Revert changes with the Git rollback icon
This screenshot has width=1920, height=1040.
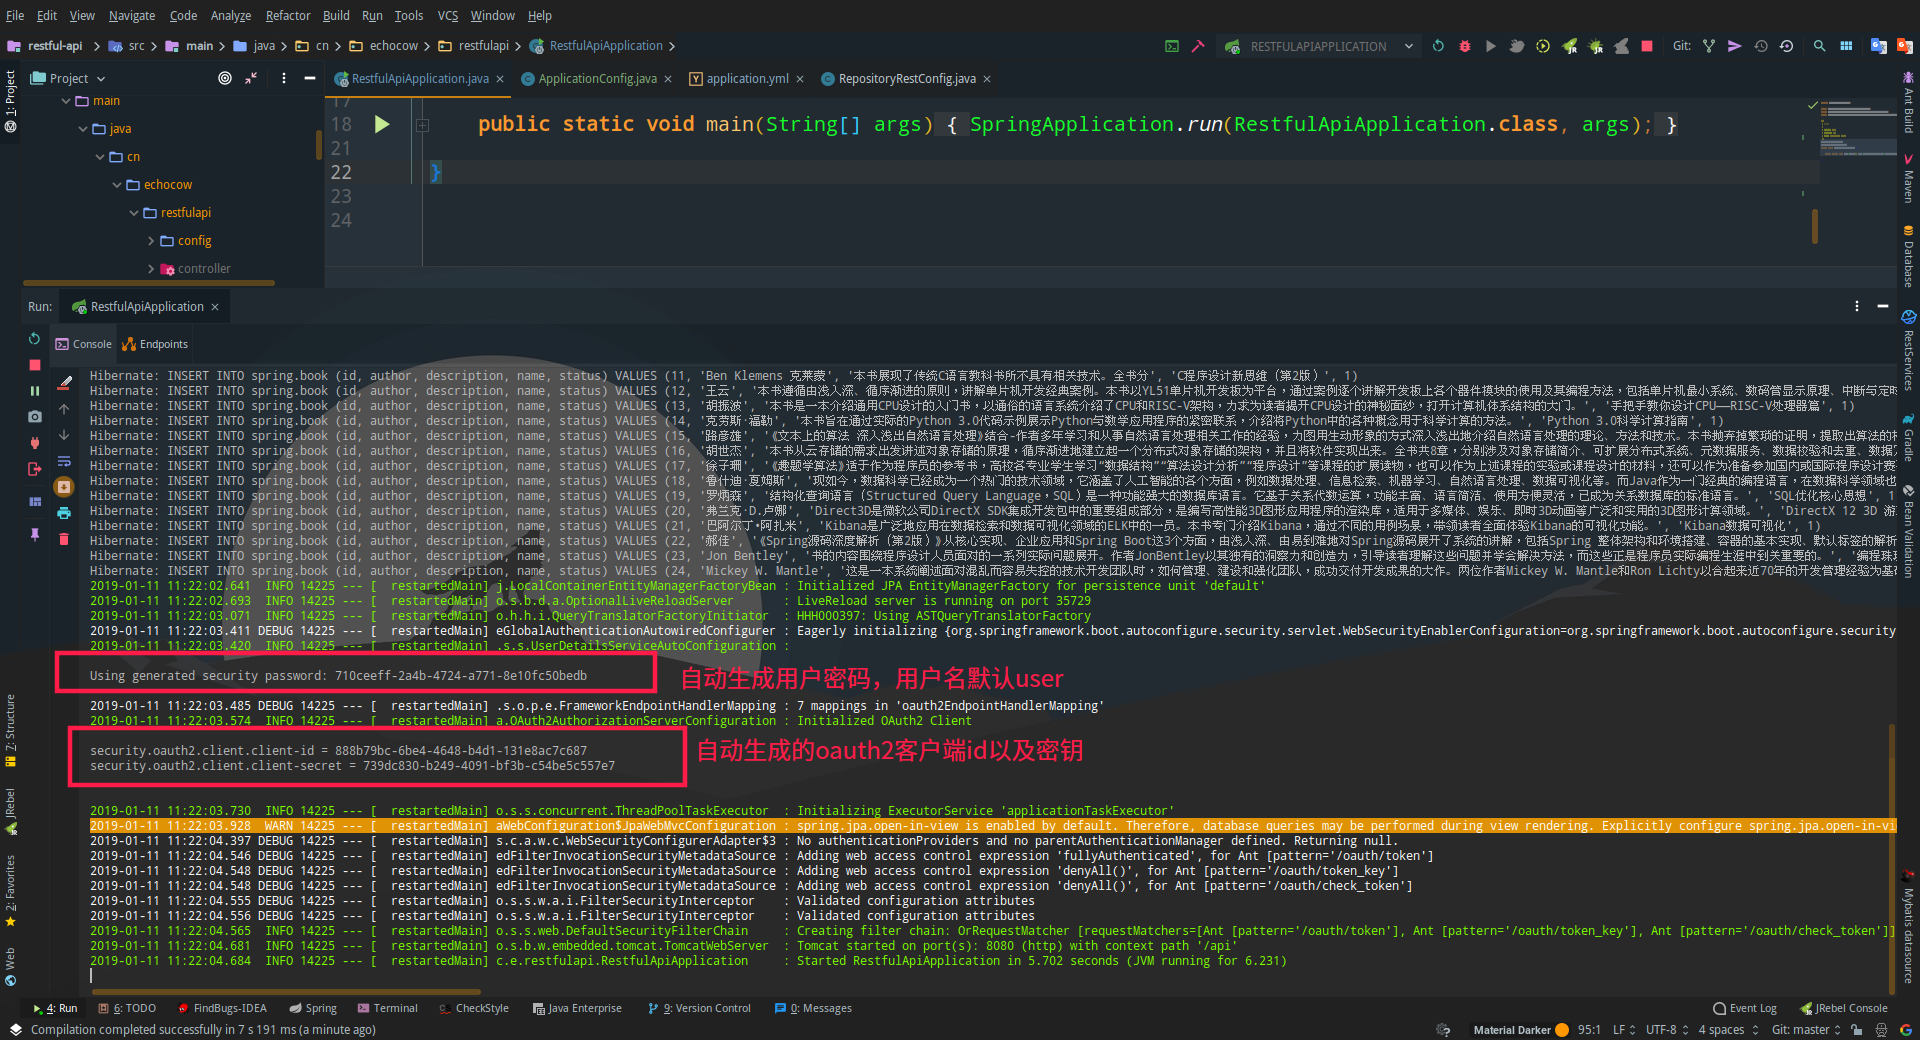(1787, 46)
